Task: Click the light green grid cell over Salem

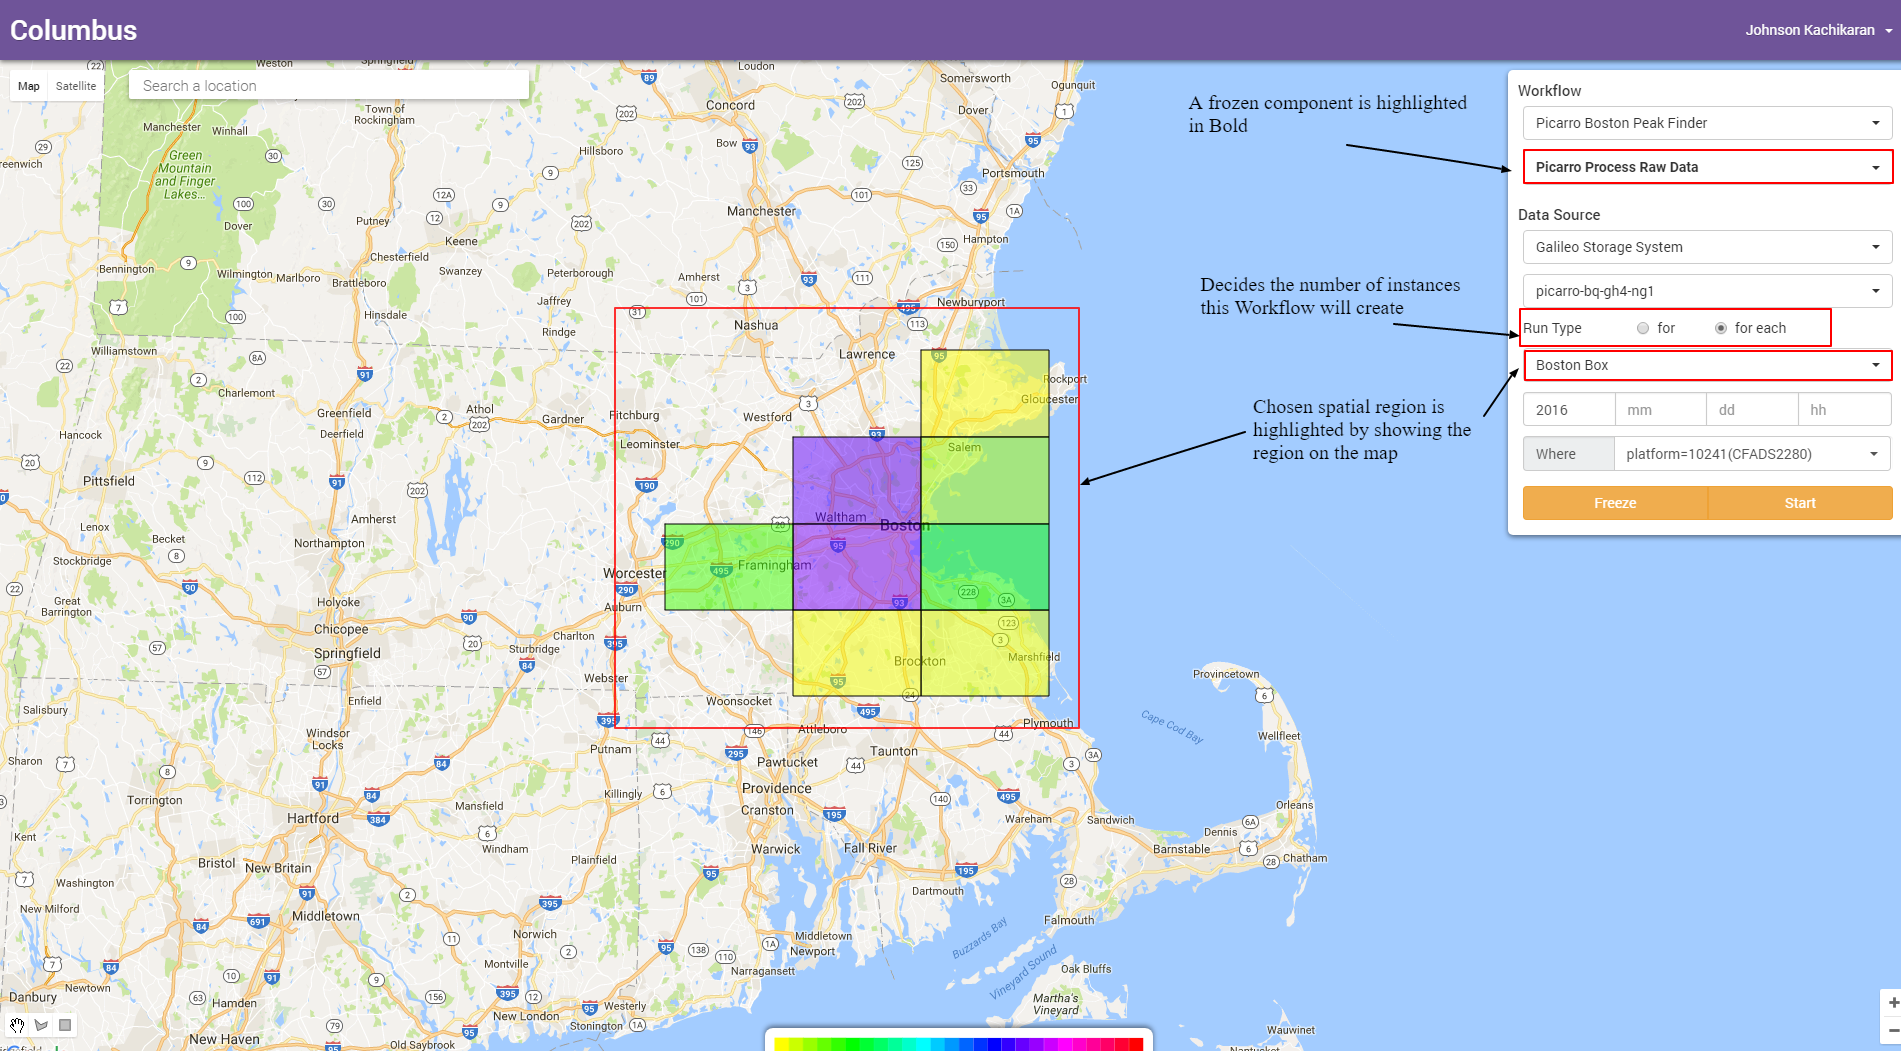Action: point(985,480)
